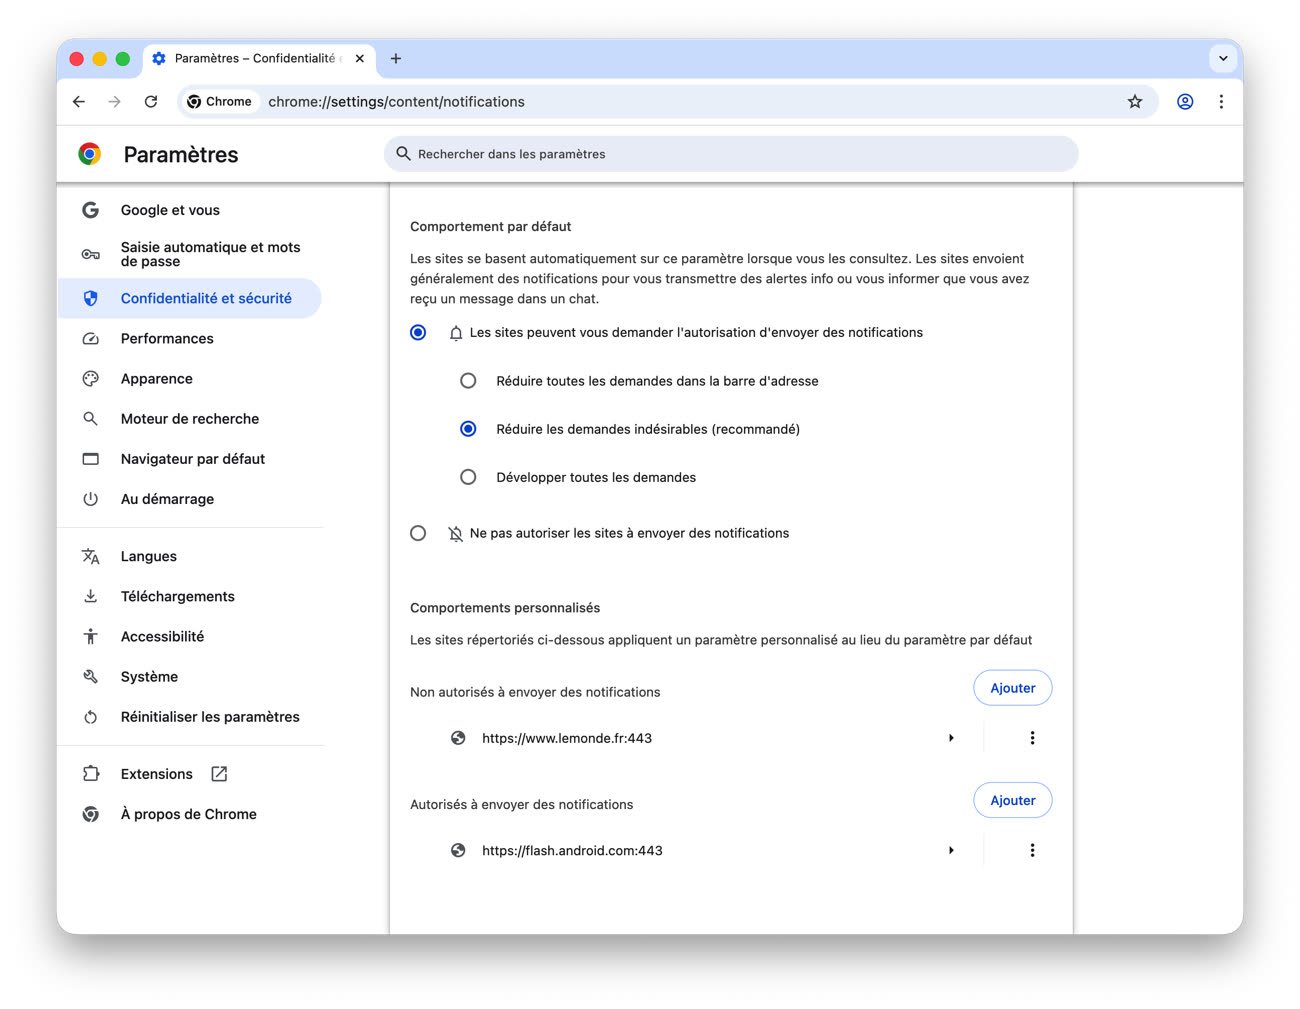Go to Moteur de recherche settings
The height and width of the screenshot is (1009, 1300).
pos(189,419)
